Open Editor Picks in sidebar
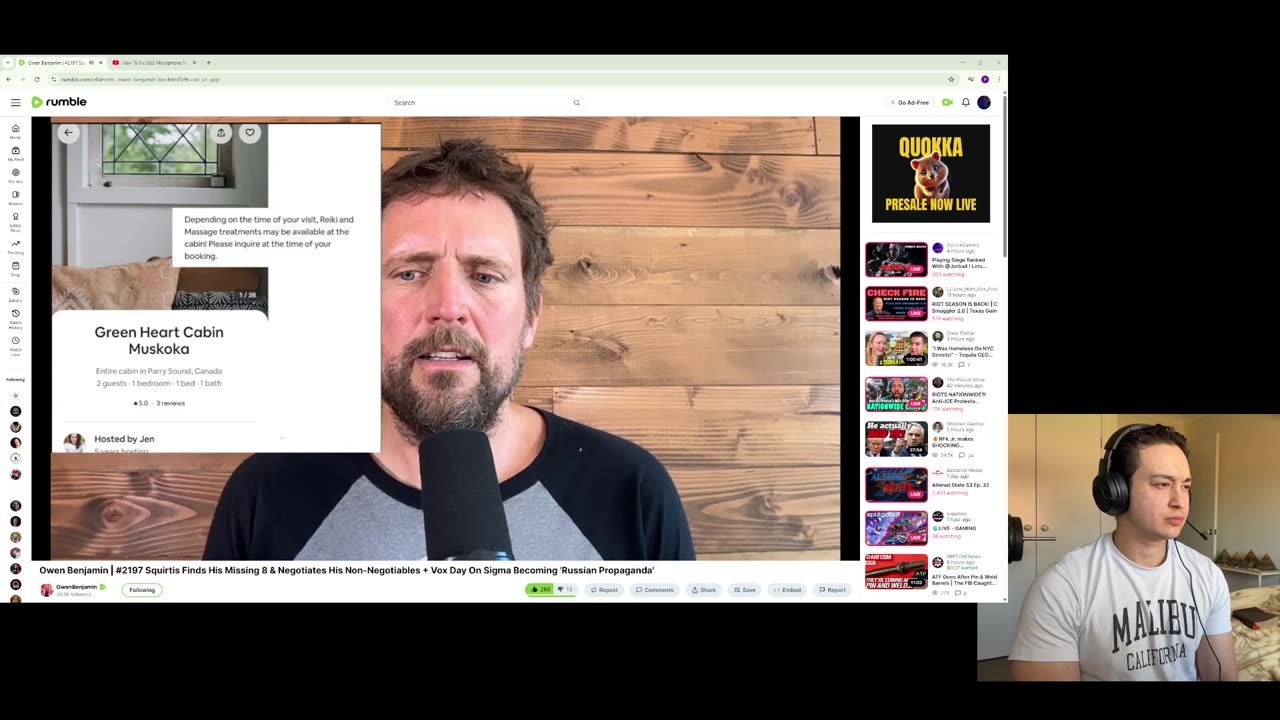 pyautogui.click(x=15, y=222)
